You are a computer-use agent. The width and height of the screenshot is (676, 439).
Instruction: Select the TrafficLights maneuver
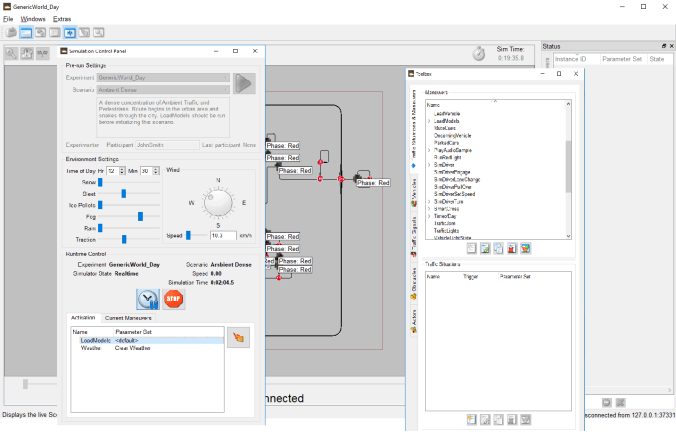[446, 231]
